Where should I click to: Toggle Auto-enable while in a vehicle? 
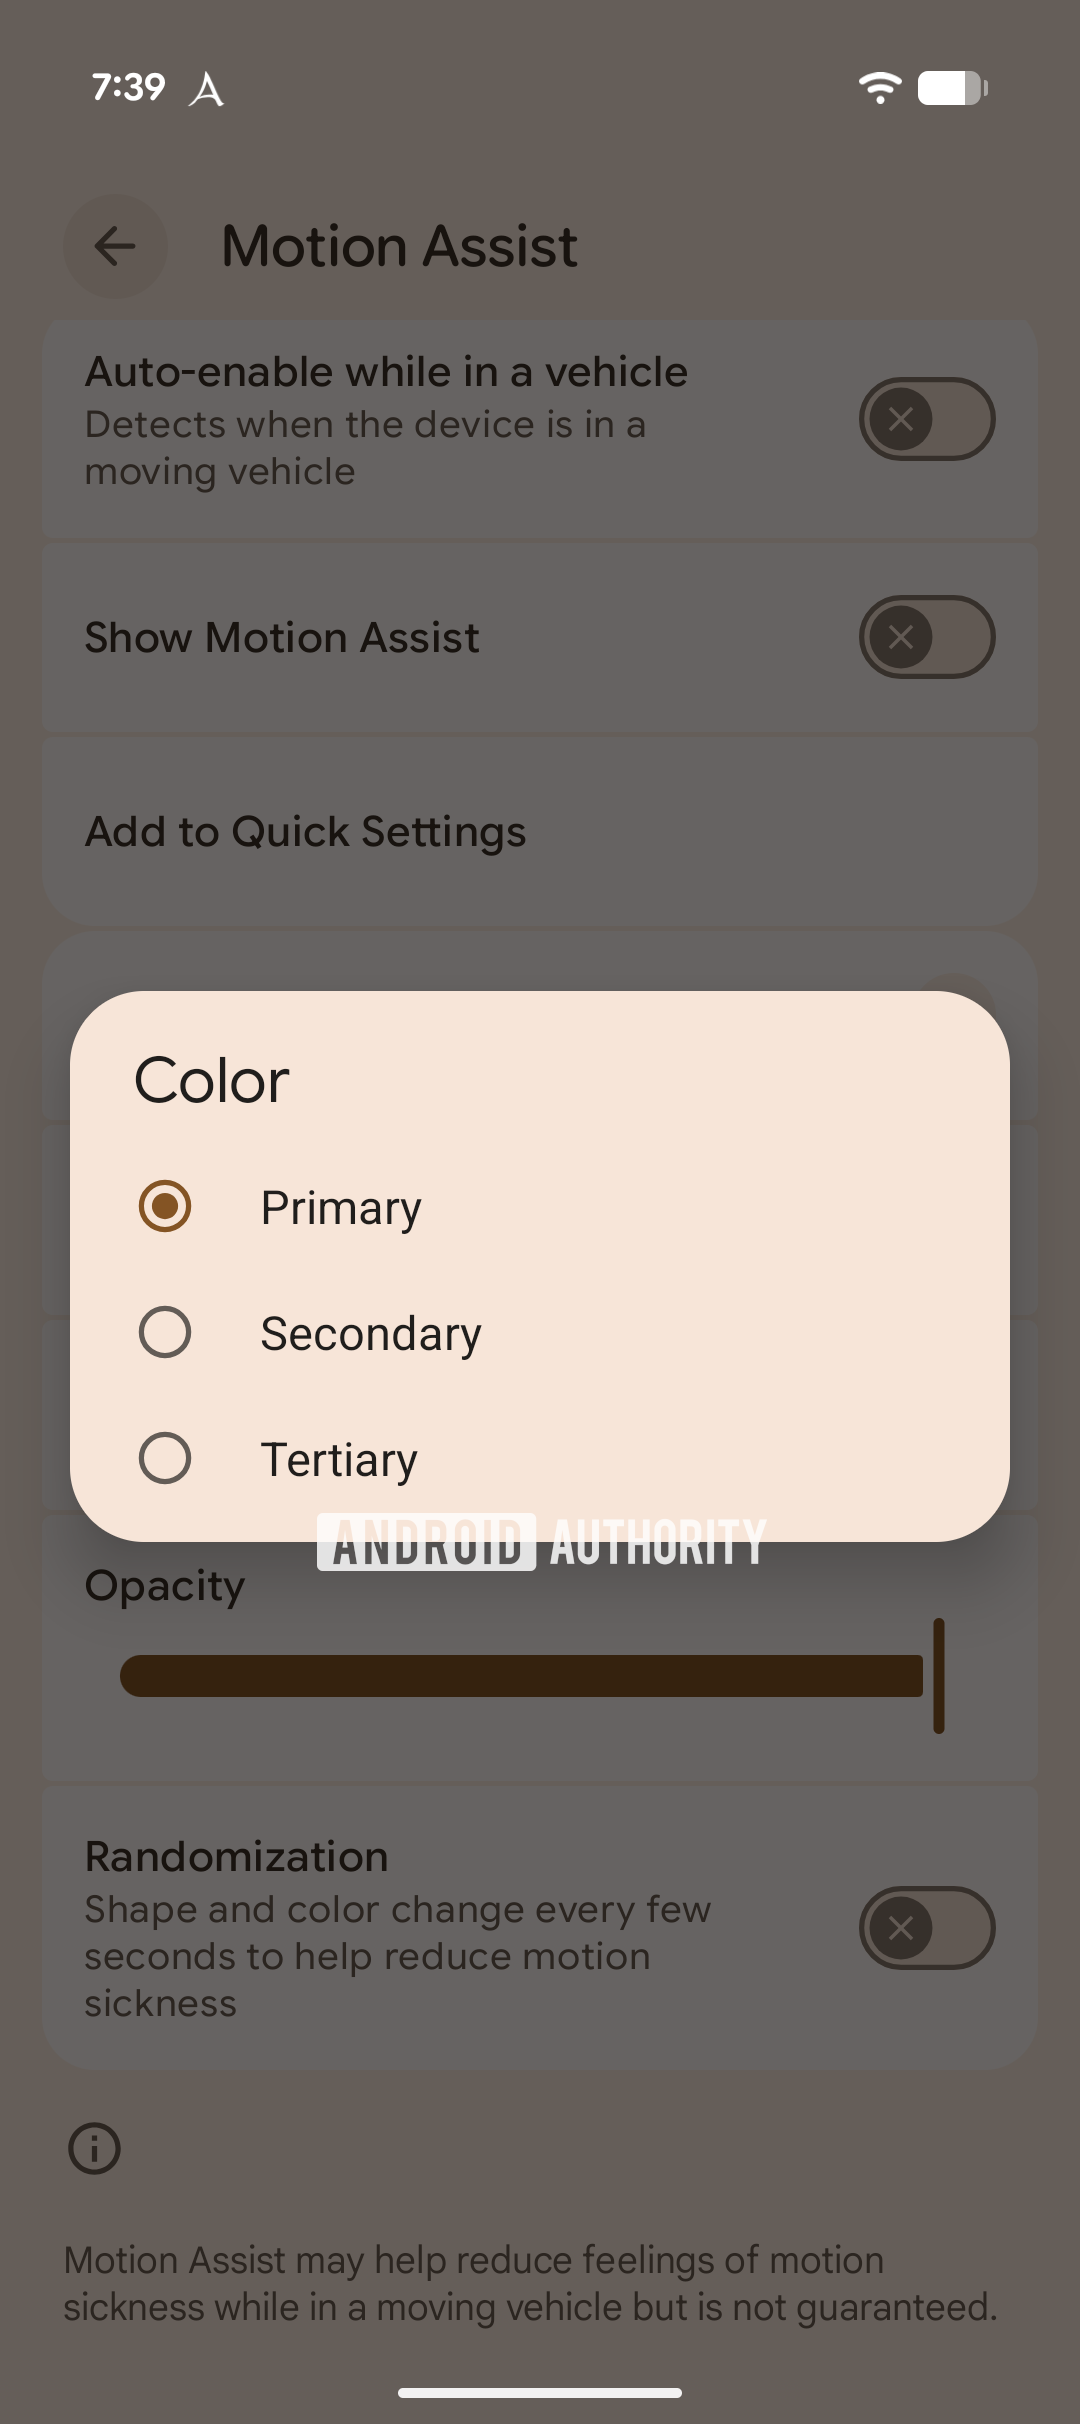point(926,419)
